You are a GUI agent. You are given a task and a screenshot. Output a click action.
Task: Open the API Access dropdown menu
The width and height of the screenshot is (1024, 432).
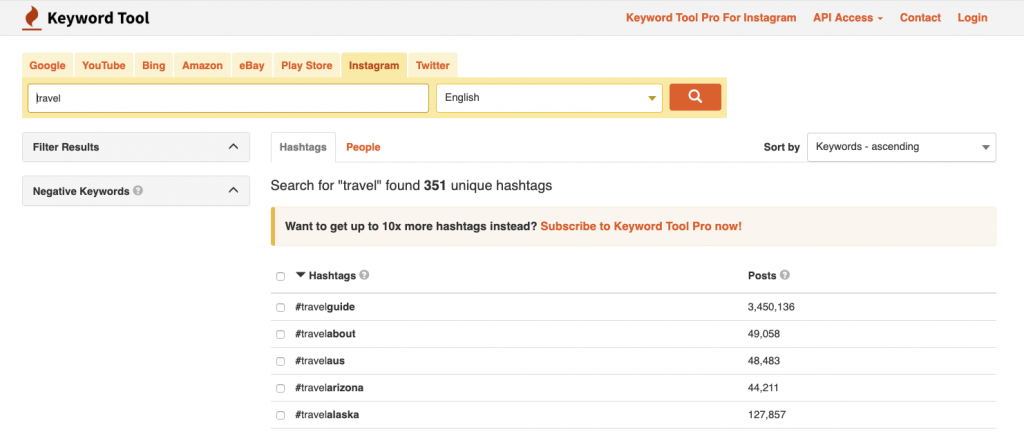pyautogui.click(x=848, y=18)
